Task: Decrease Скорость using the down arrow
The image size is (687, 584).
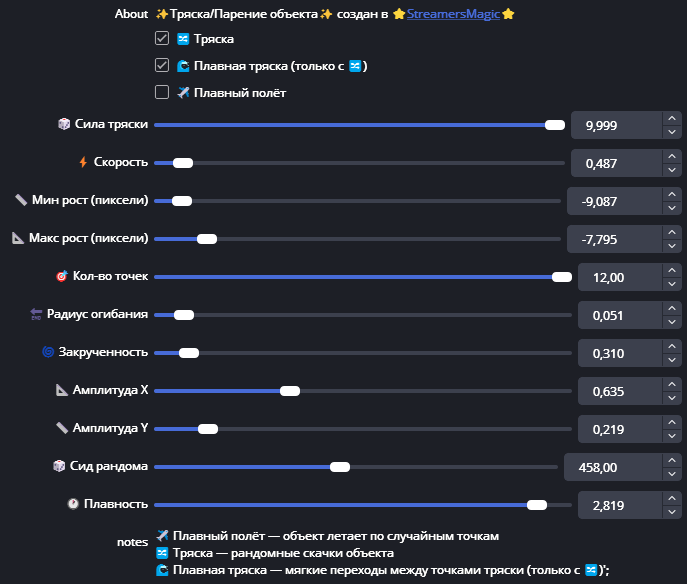Action: (670, 169)
